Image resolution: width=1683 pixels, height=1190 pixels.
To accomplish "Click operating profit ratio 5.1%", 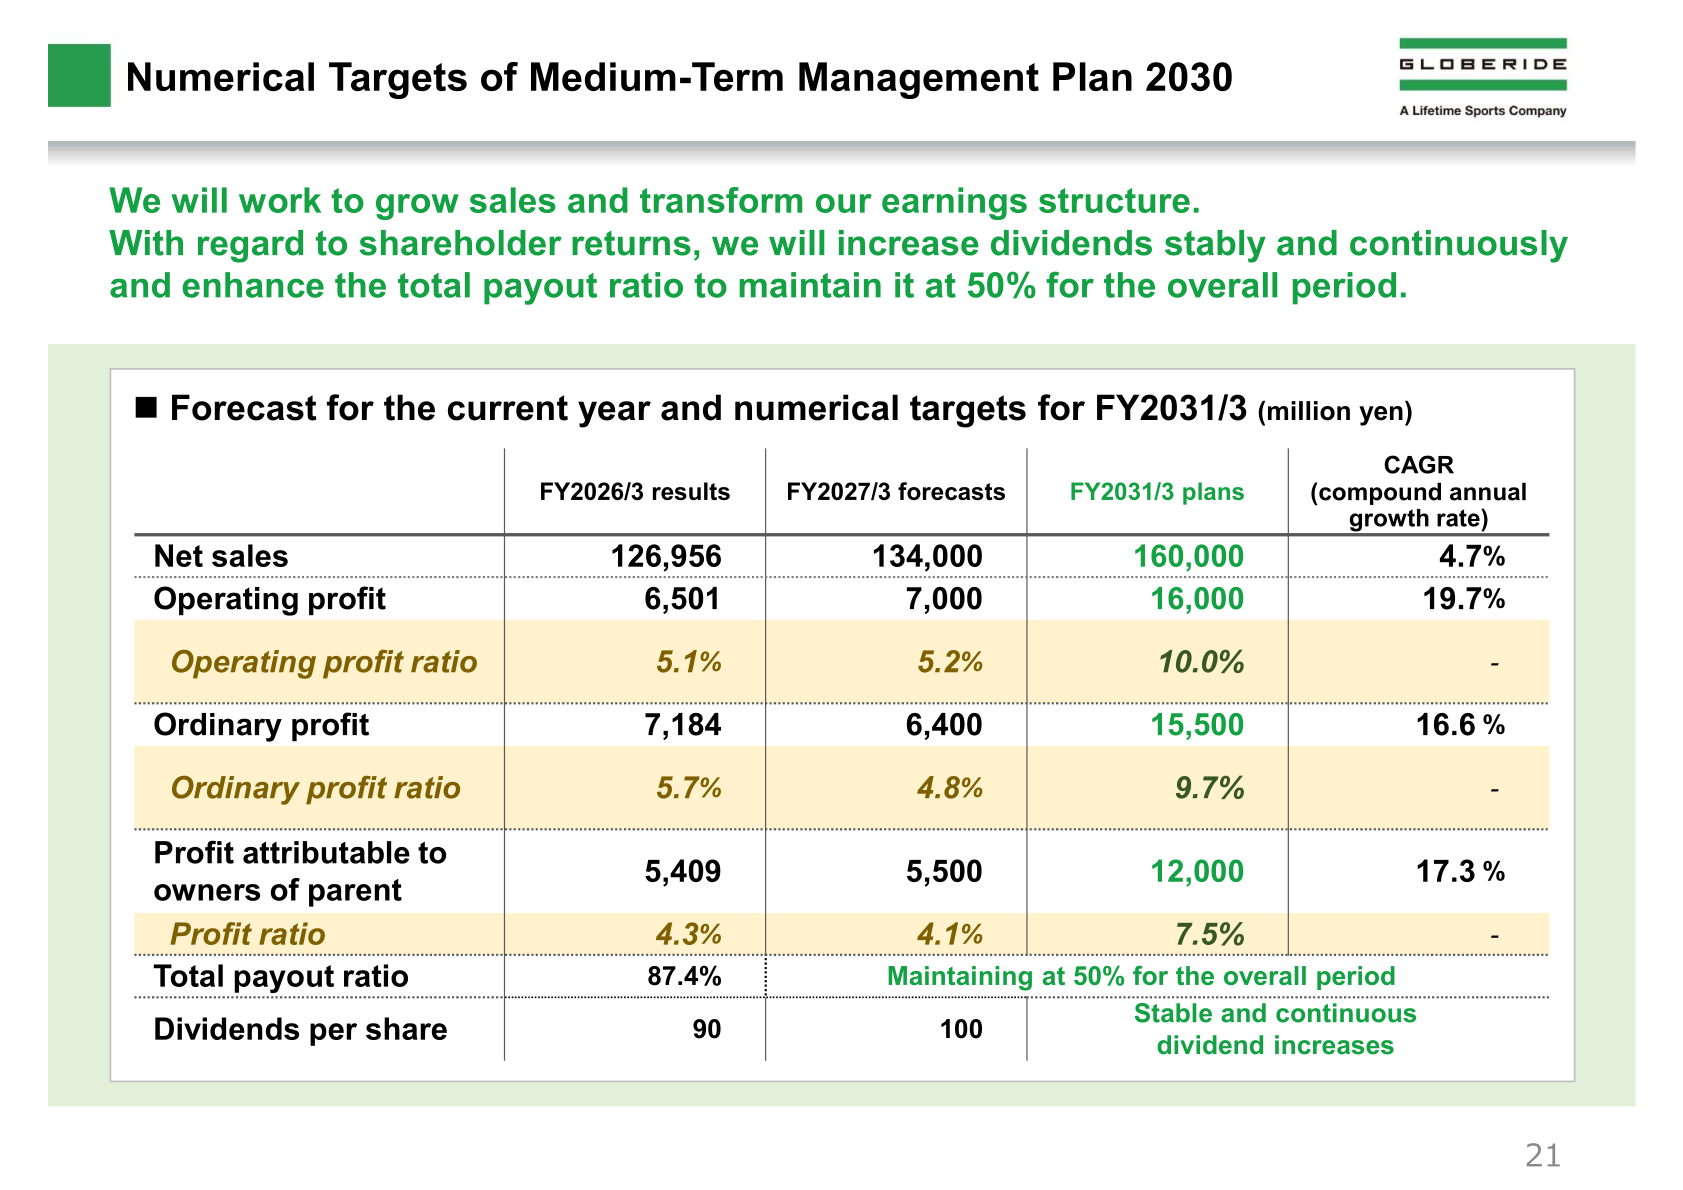I will tap(689, 662).
